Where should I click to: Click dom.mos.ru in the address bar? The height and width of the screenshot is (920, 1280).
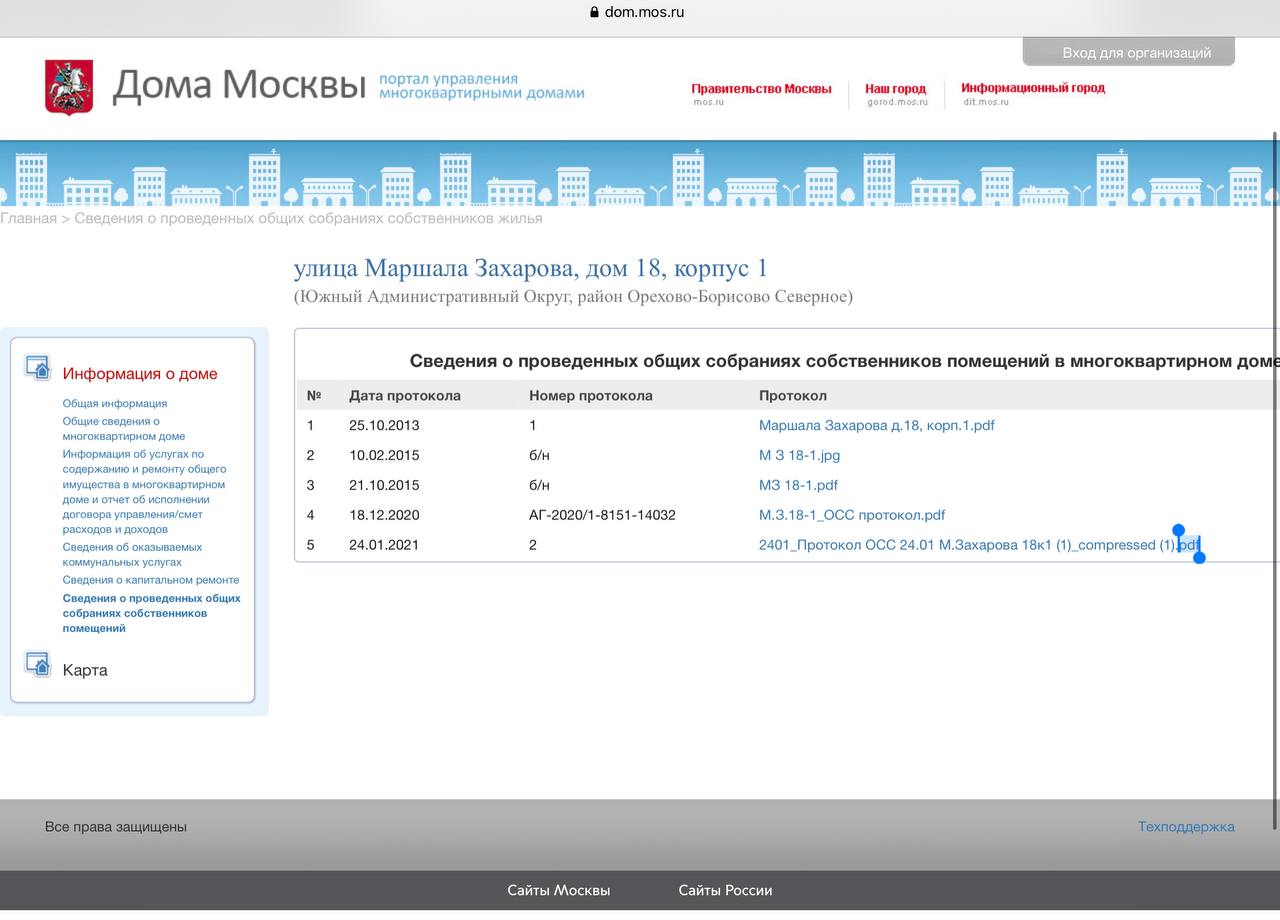[645, 13]
